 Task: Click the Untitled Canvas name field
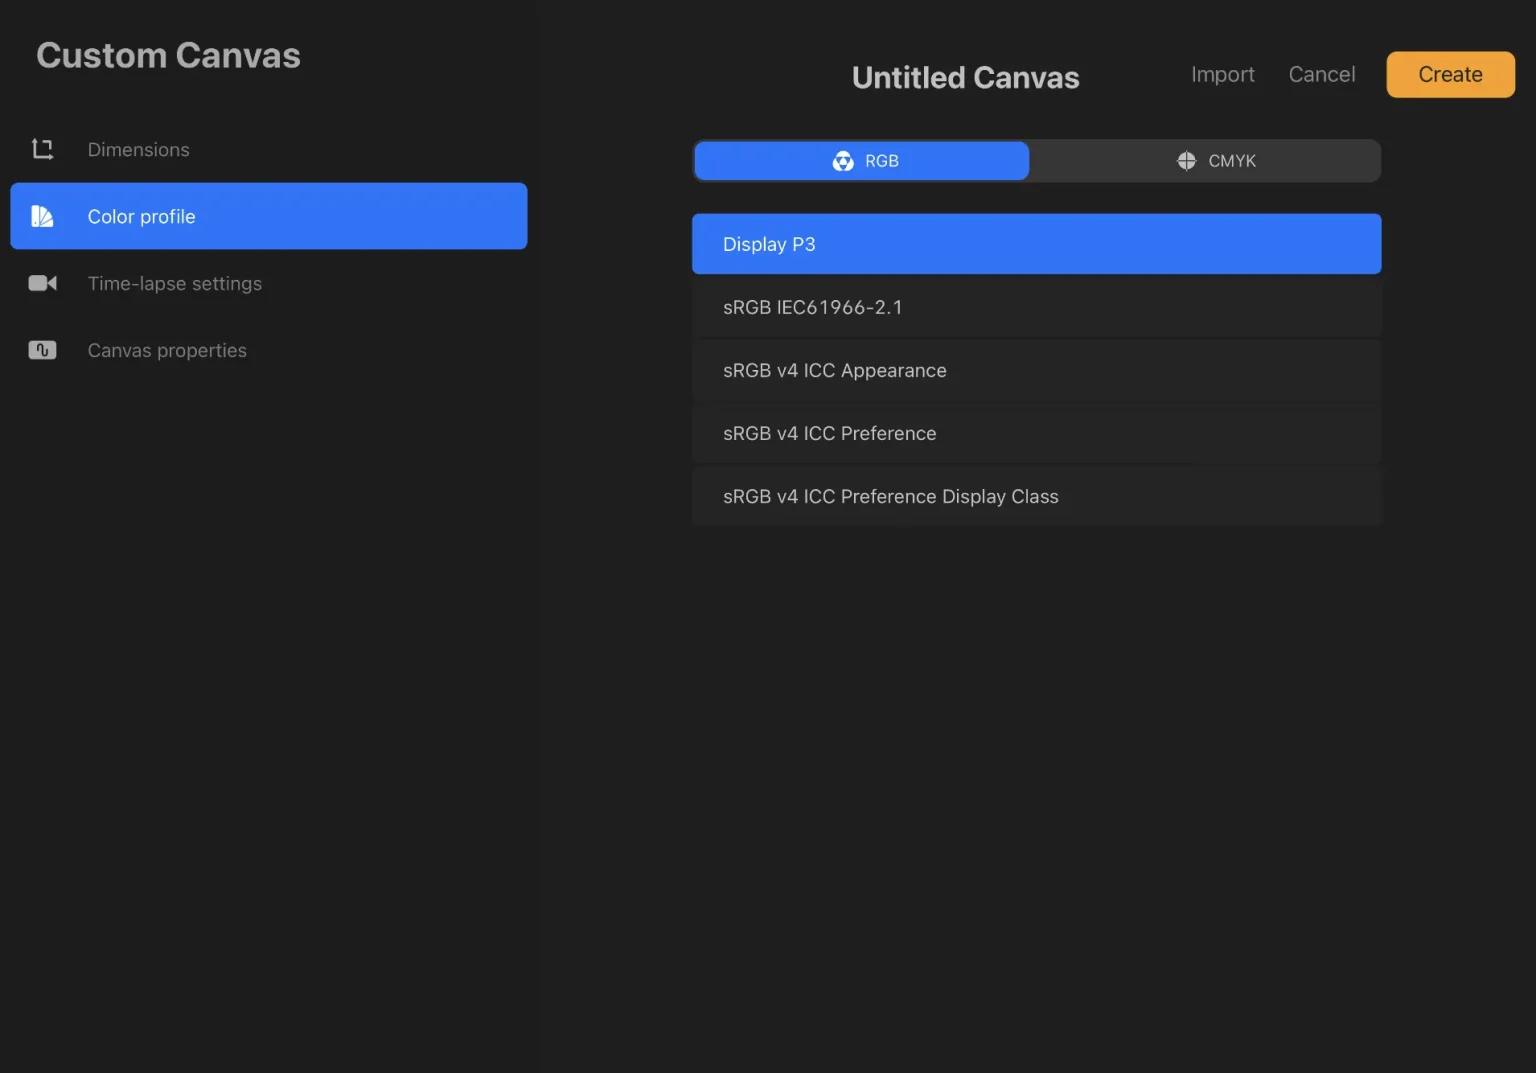pos(965,78)
